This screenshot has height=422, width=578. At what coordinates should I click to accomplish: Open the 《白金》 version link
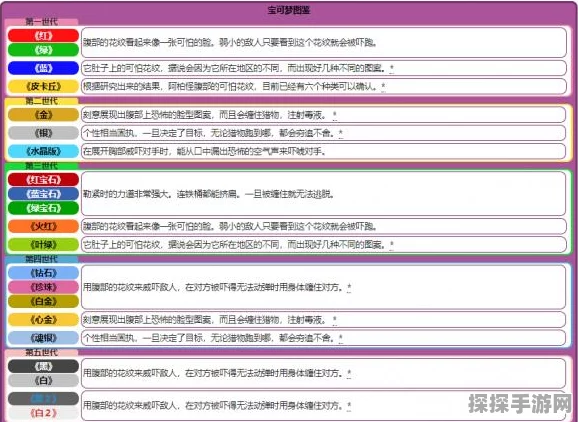point(43,301)
